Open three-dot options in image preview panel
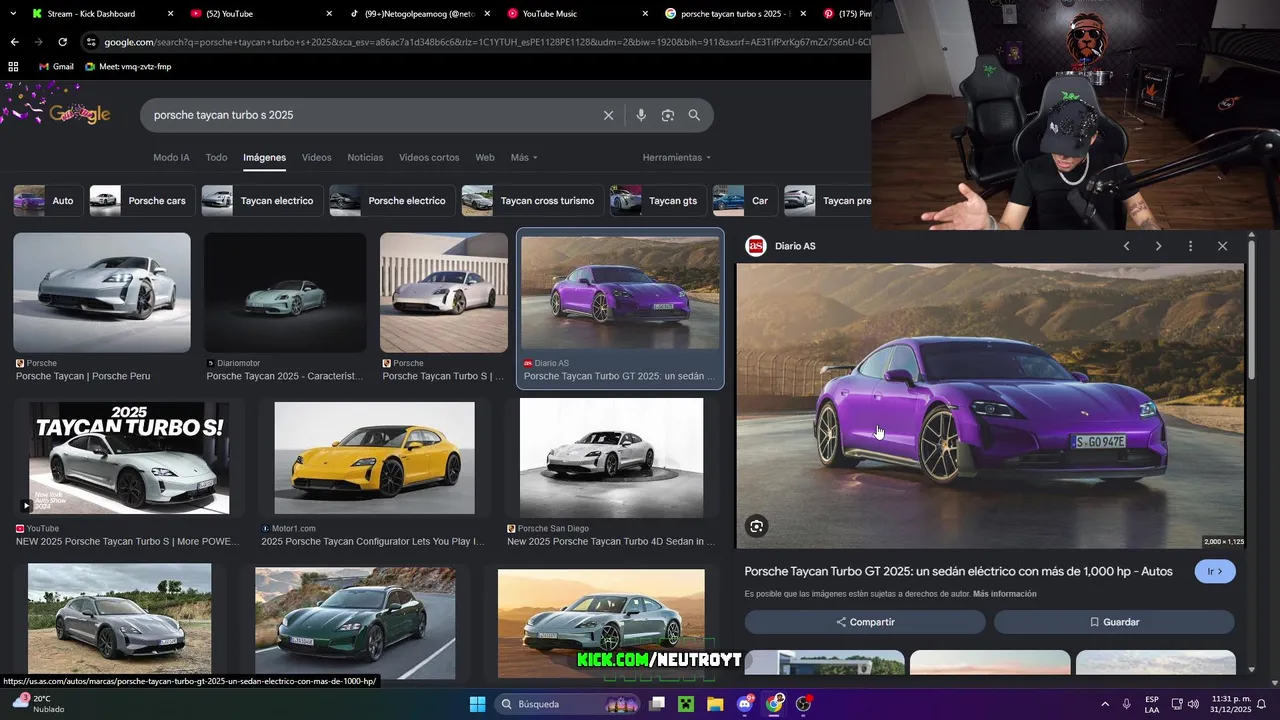Image resolution: width=1280 pixels, height=720 pixels. pos(1190,246)
